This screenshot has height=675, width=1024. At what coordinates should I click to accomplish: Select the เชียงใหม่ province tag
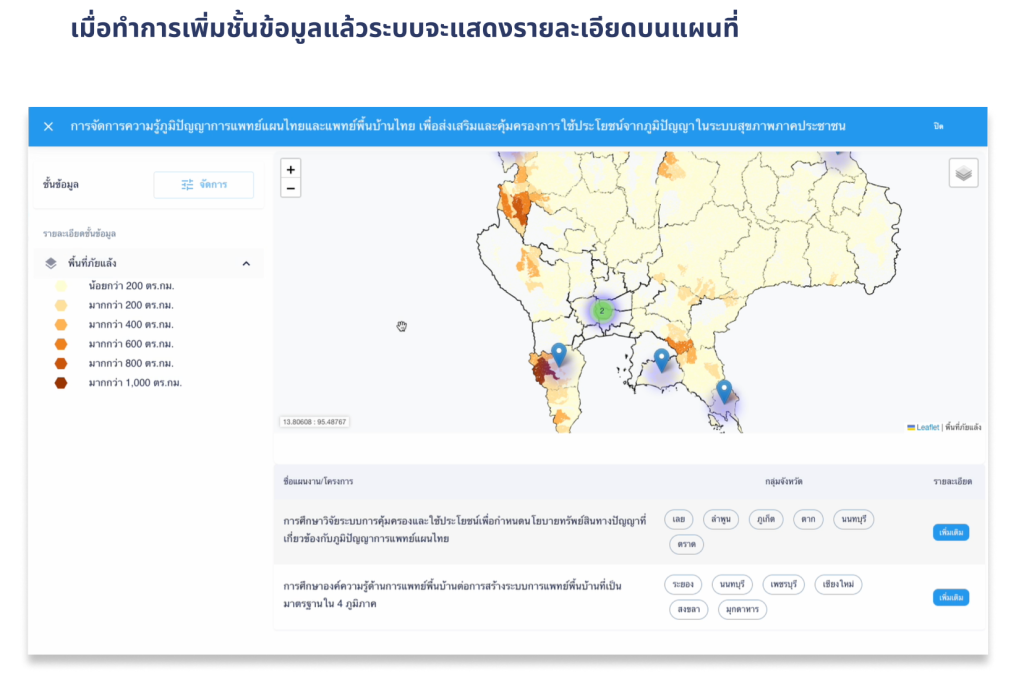837,584
